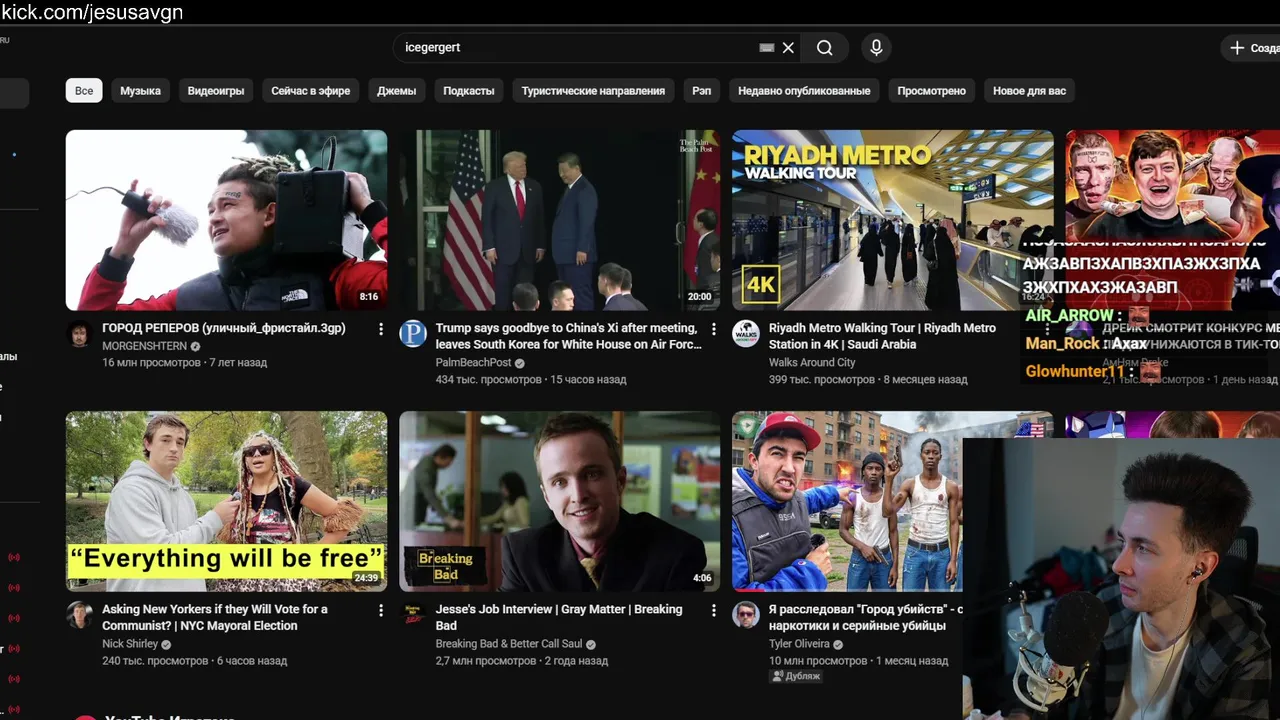
Task: Click title Jesse's Job Interview Gray Matter
Action: pyautogui.click(x=558, y=617)
